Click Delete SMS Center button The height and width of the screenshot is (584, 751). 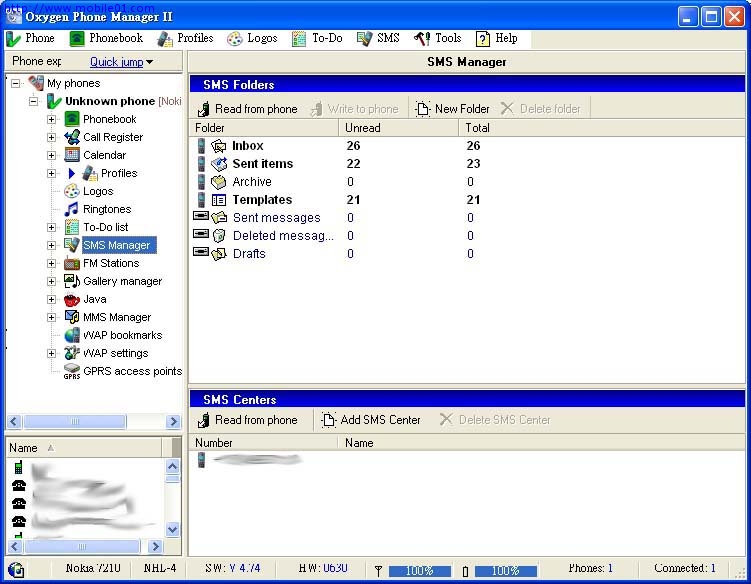click(x=496, y=420)
